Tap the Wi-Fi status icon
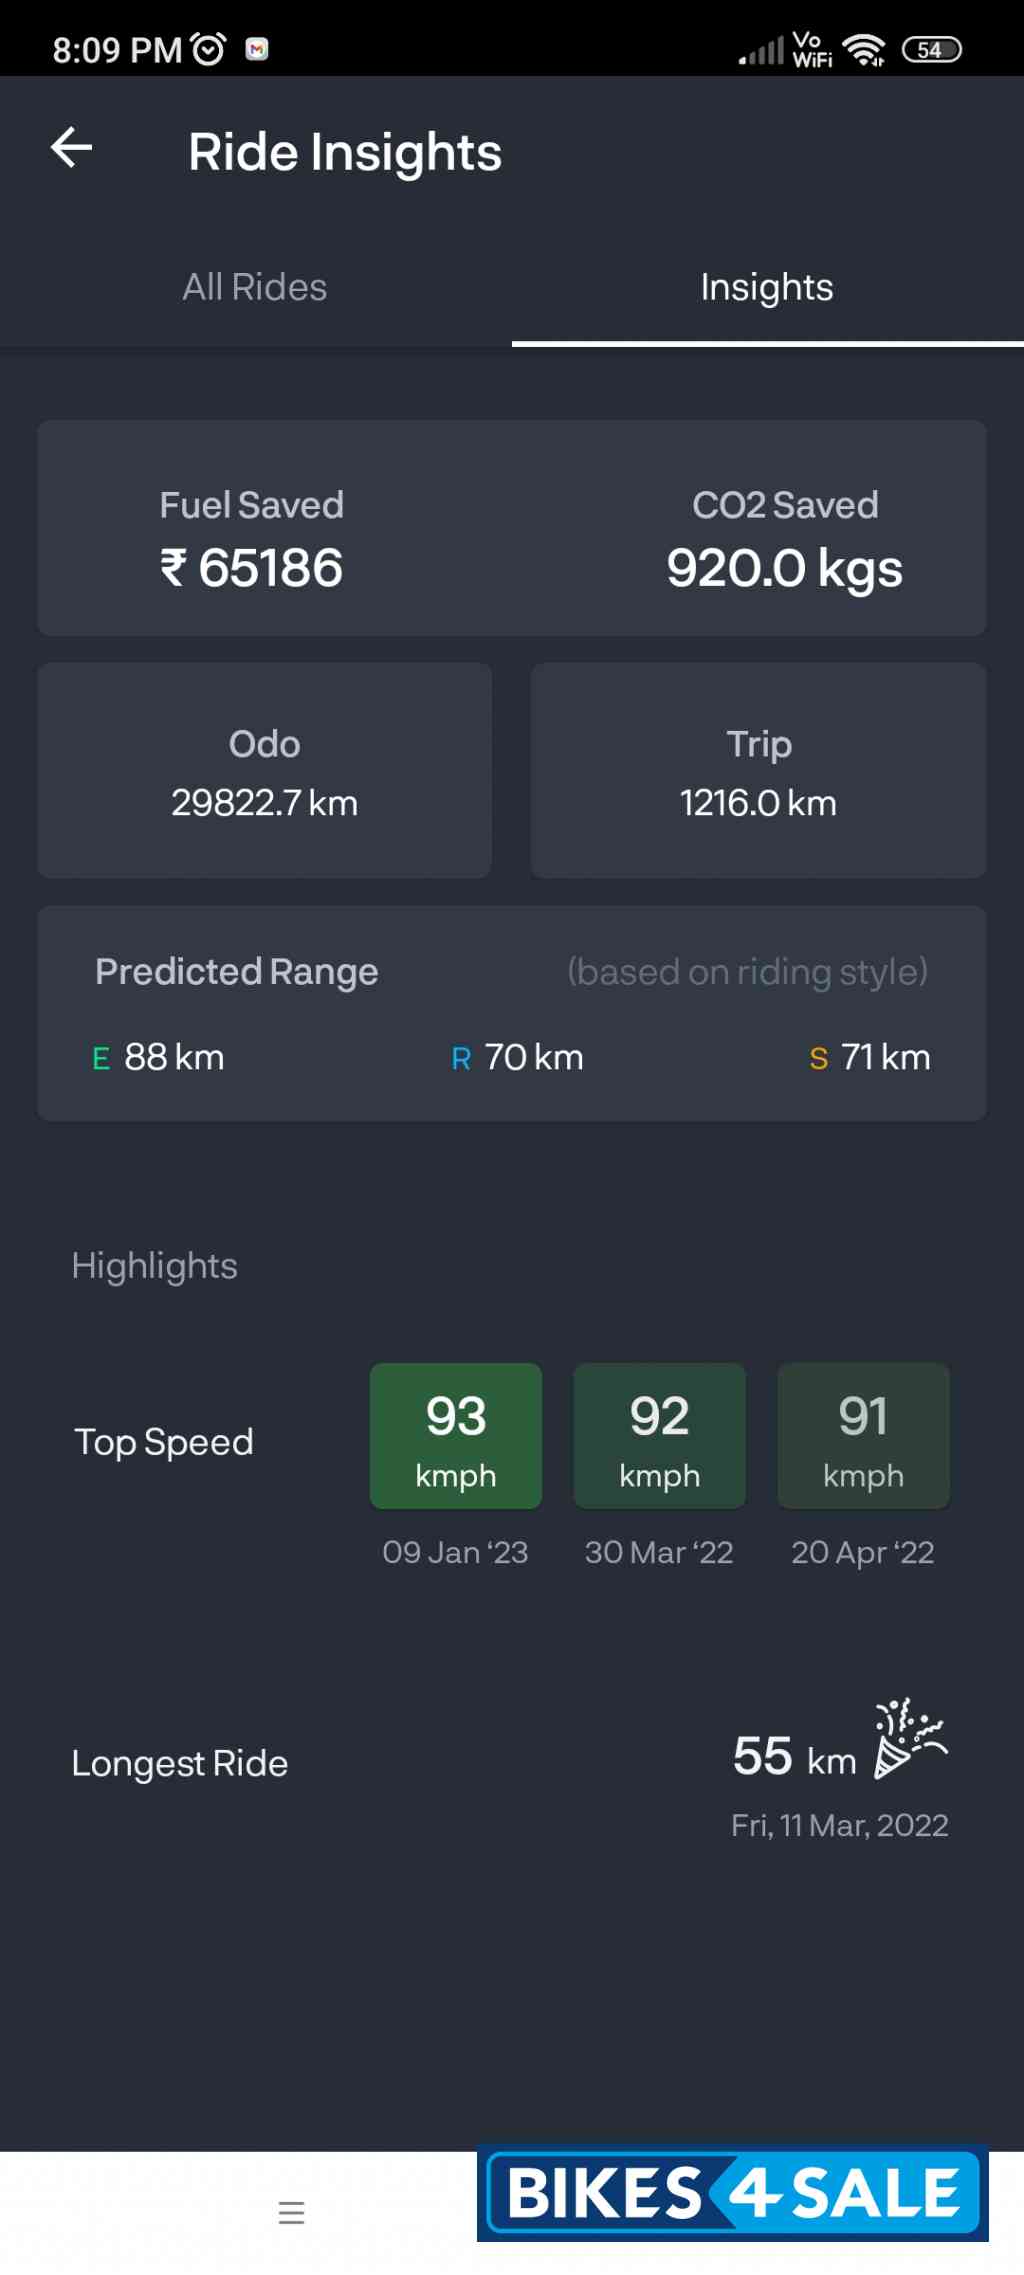 point(864,49)
